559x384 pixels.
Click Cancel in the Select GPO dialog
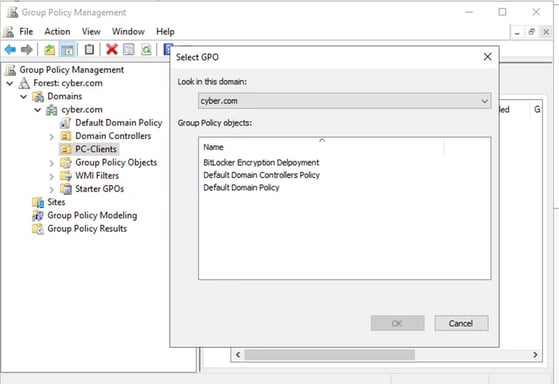tap(461, 323)
